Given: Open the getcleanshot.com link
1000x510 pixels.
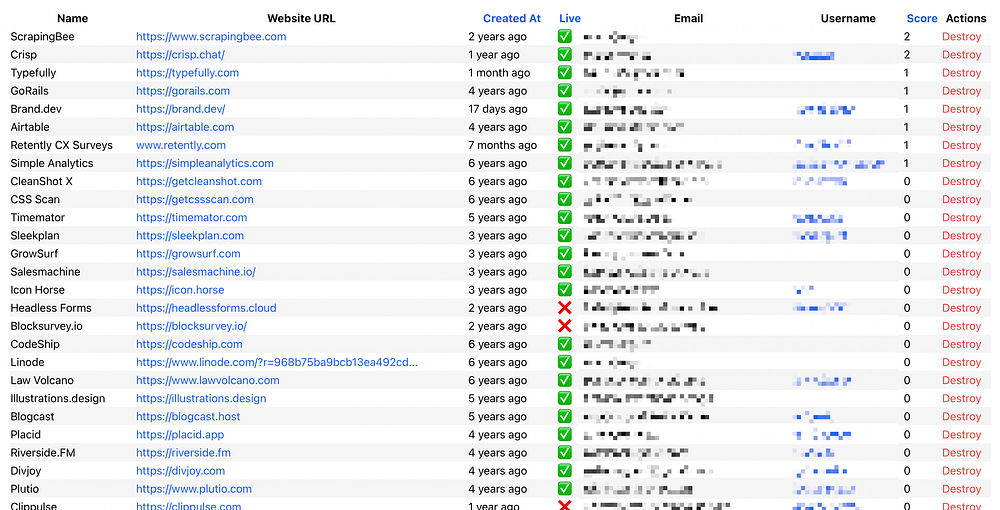Looking at the screenshot, I should [x=199, y=181].
